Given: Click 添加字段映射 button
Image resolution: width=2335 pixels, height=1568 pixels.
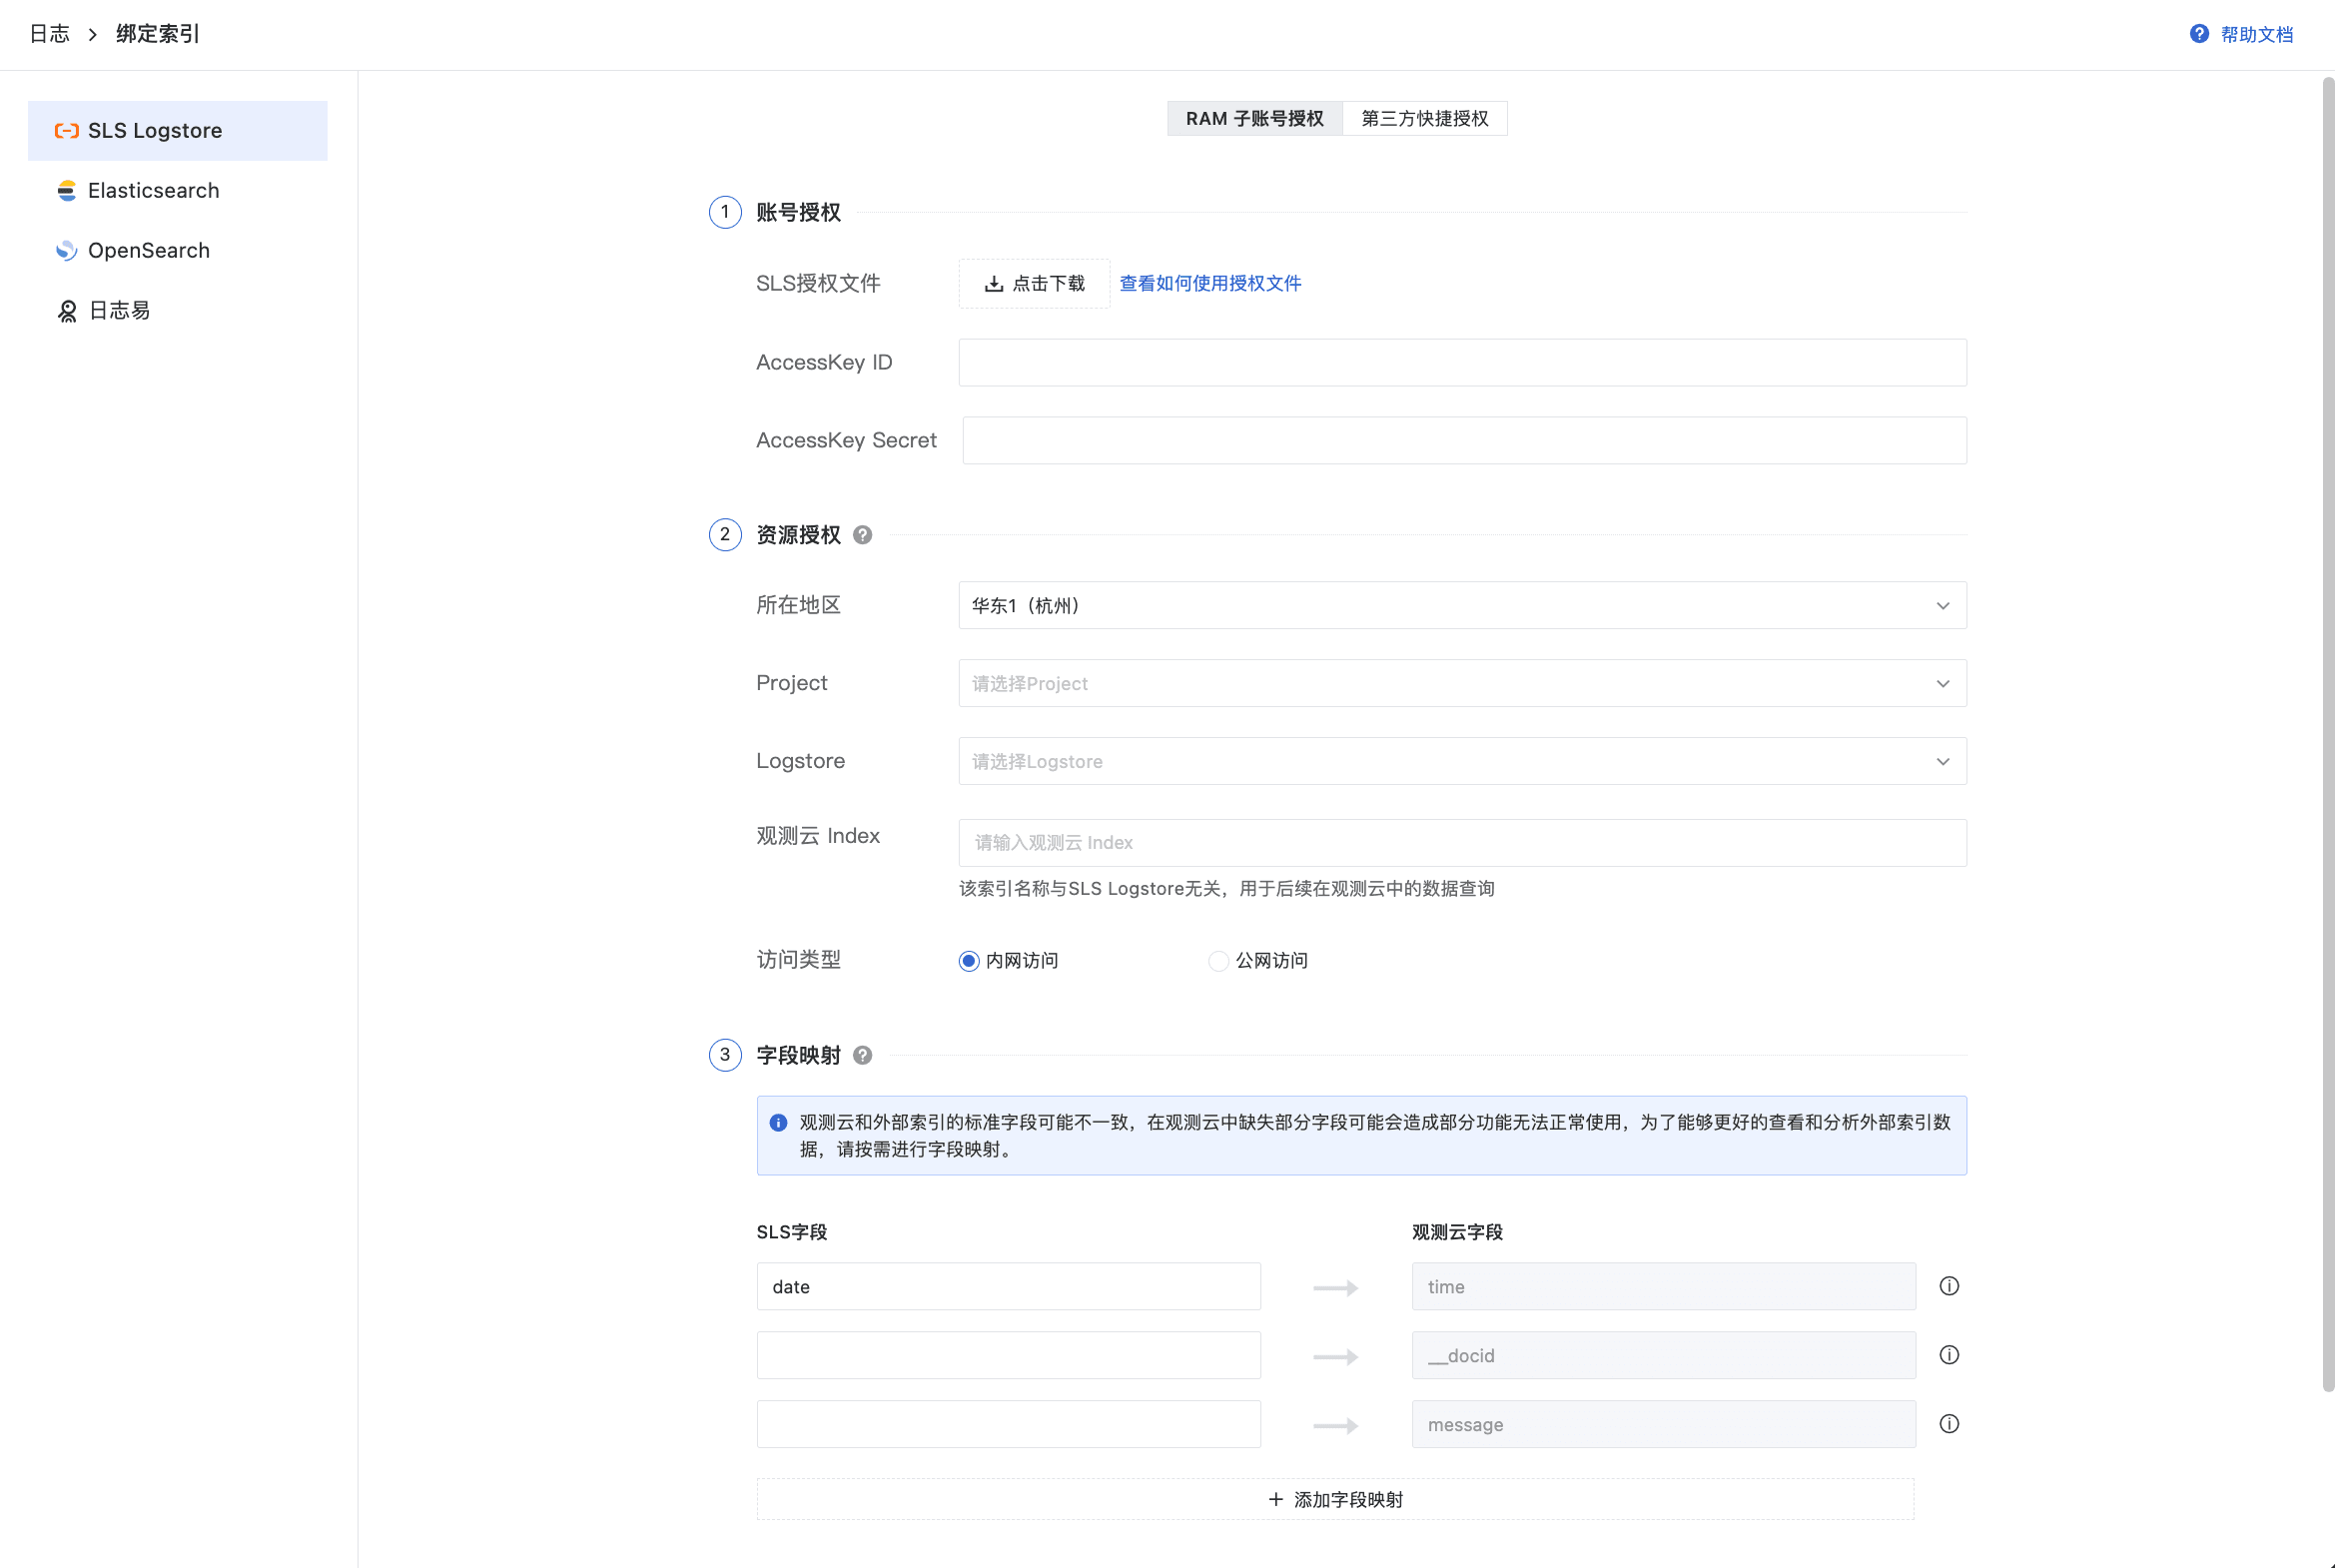Looking at the screenshot, I should [1335, 1499].
